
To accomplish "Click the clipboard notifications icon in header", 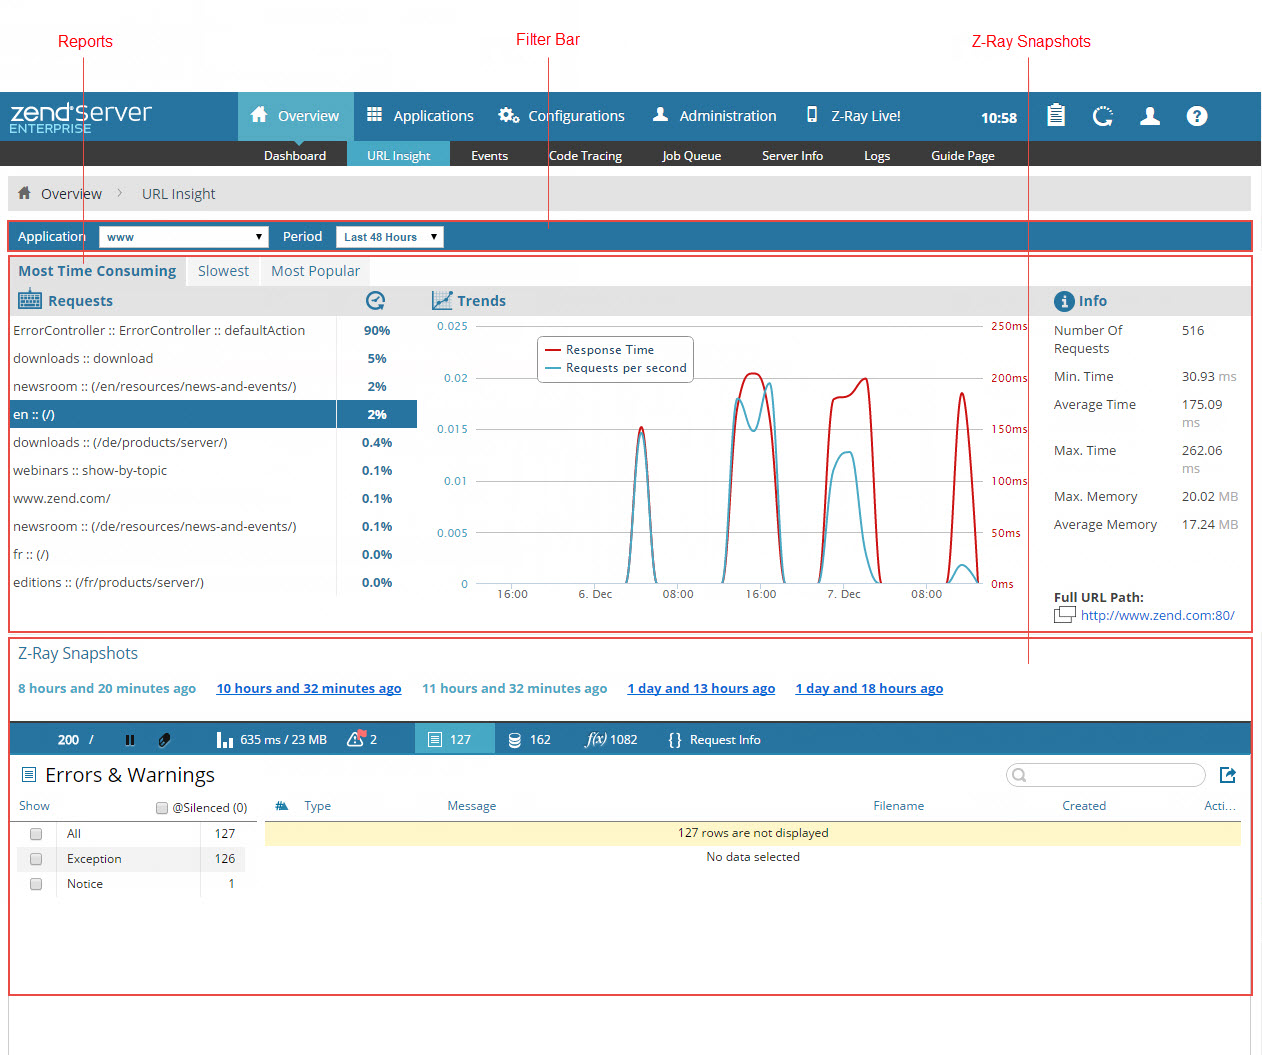I will [x=1055, y=116].
